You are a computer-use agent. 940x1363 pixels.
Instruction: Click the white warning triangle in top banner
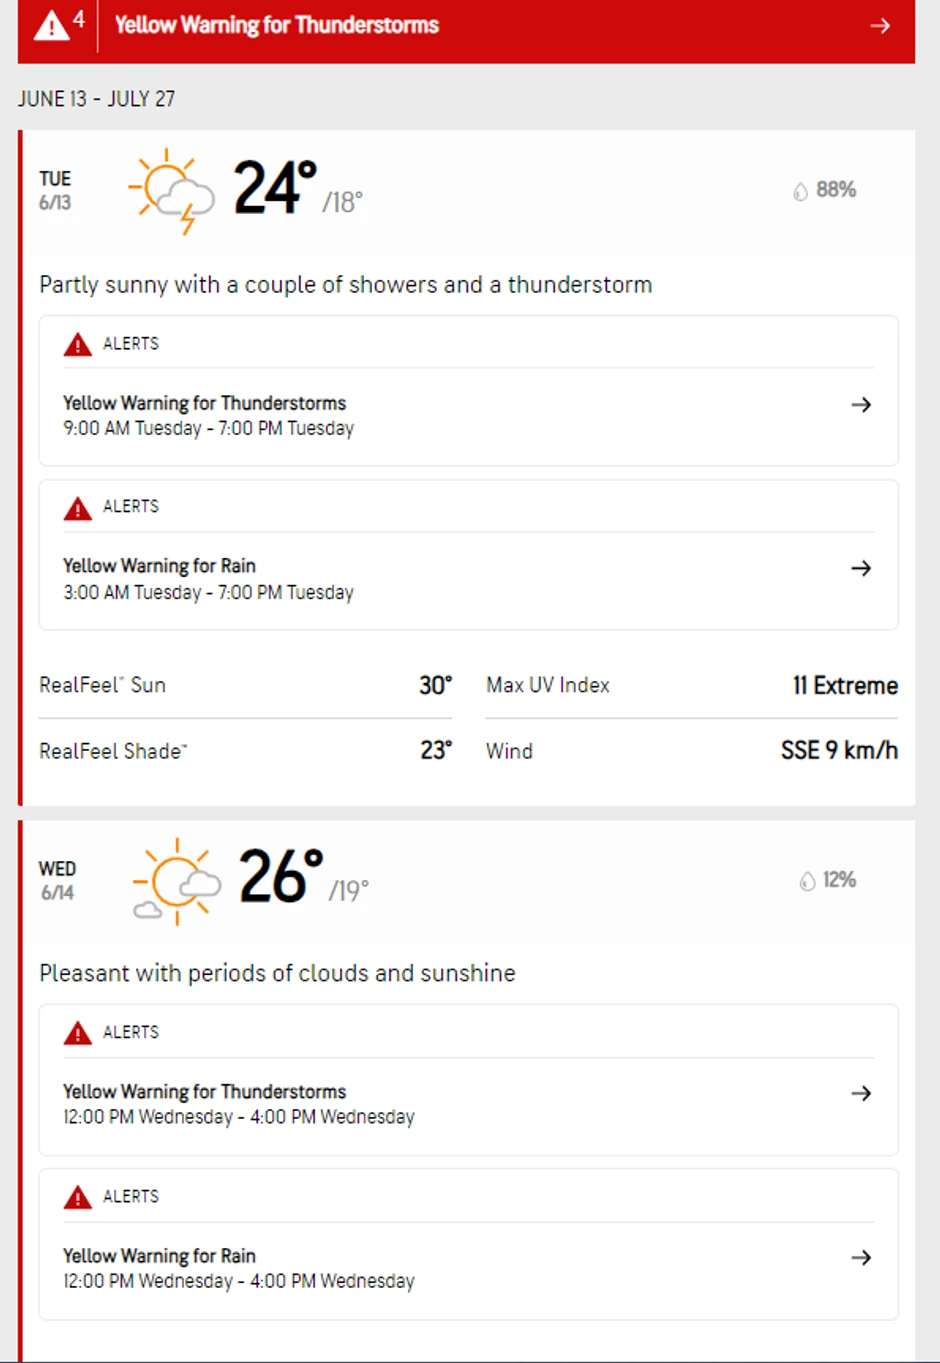pos(51,25)
